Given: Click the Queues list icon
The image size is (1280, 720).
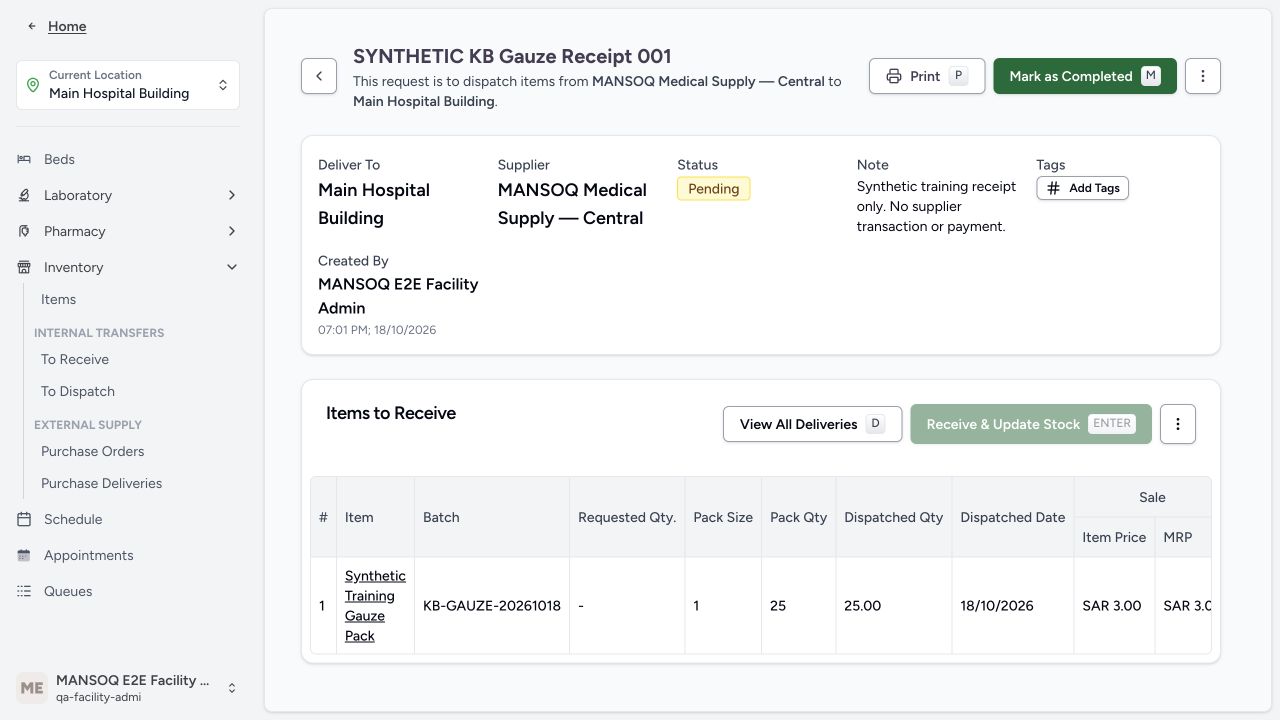Looking at the screenshot, I should click(24, 591).
